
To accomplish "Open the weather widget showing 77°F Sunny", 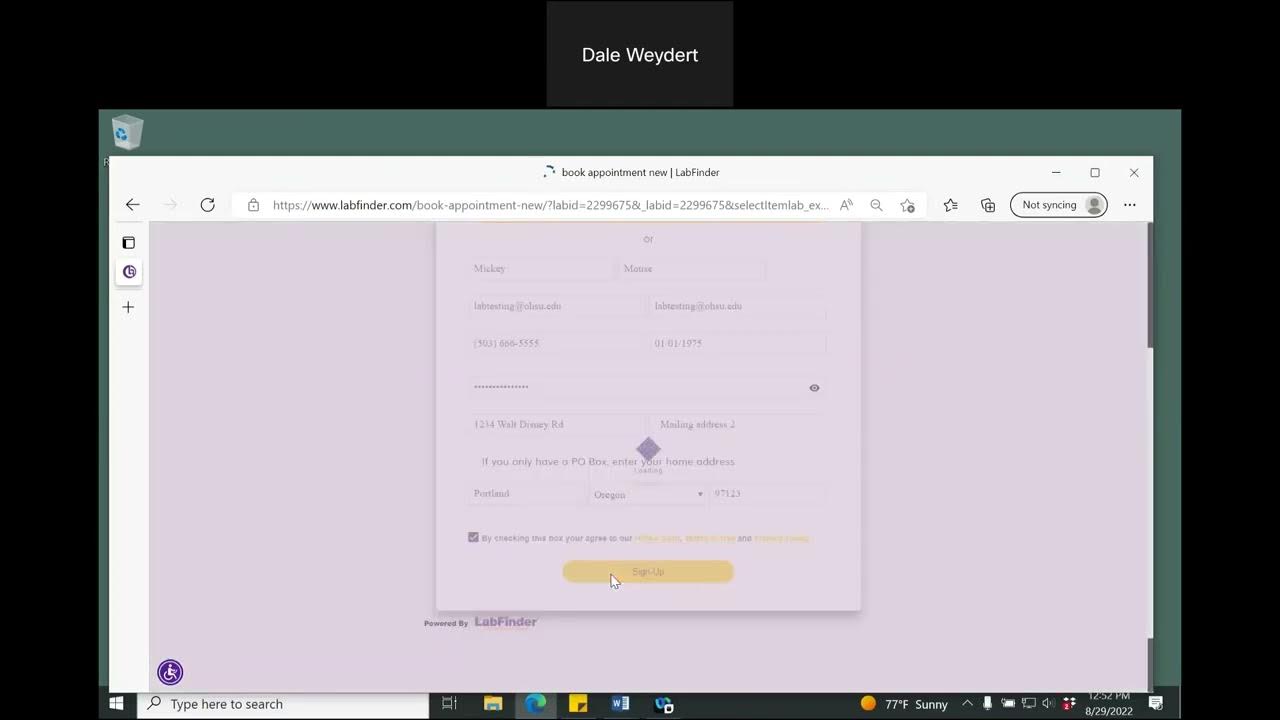I will click(x=903, y=704).
